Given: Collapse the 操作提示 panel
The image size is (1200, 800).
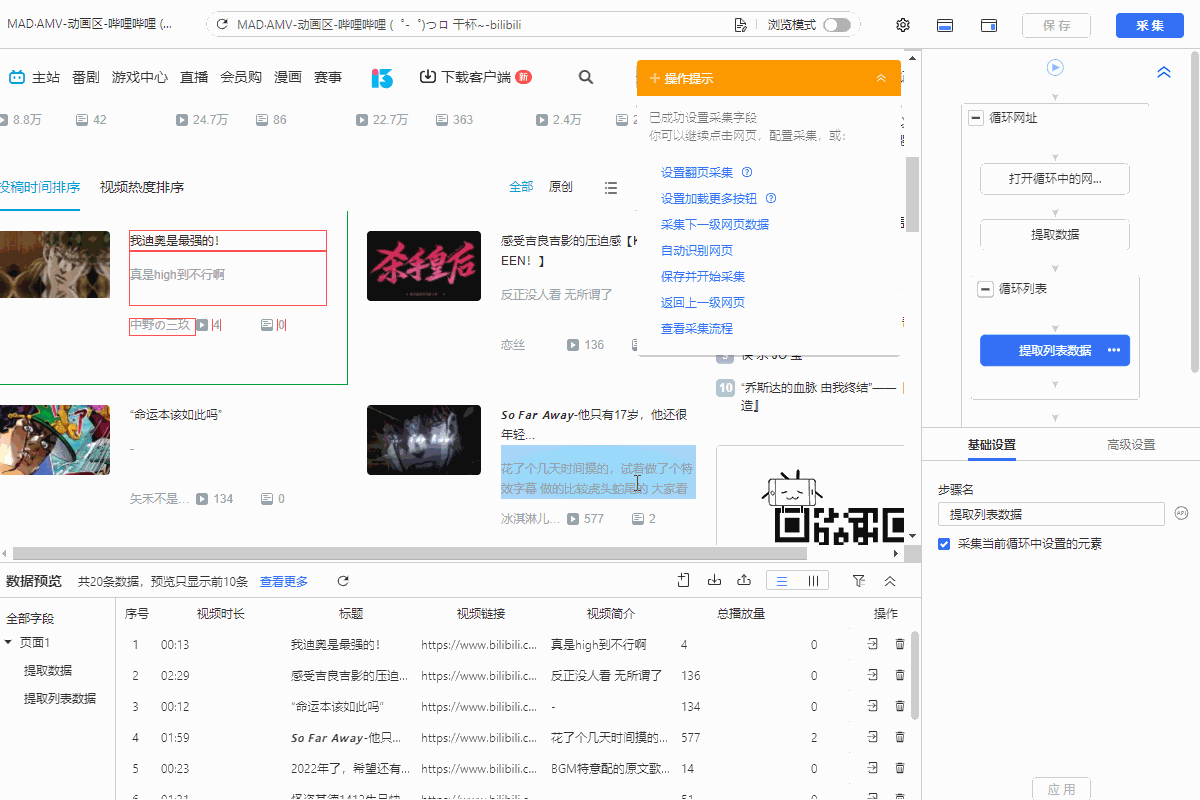Looking at the screenshot, I should point(881,78).
